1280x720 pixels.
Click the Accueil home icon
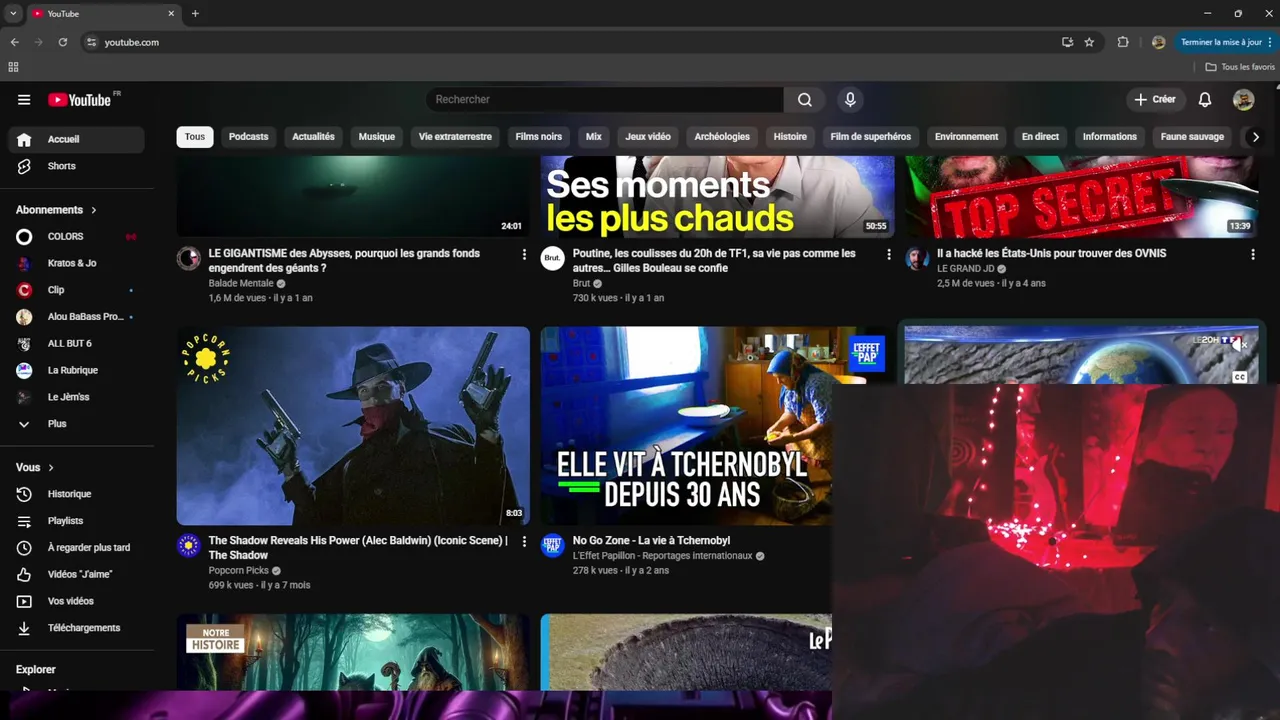[x=24, y=139]
